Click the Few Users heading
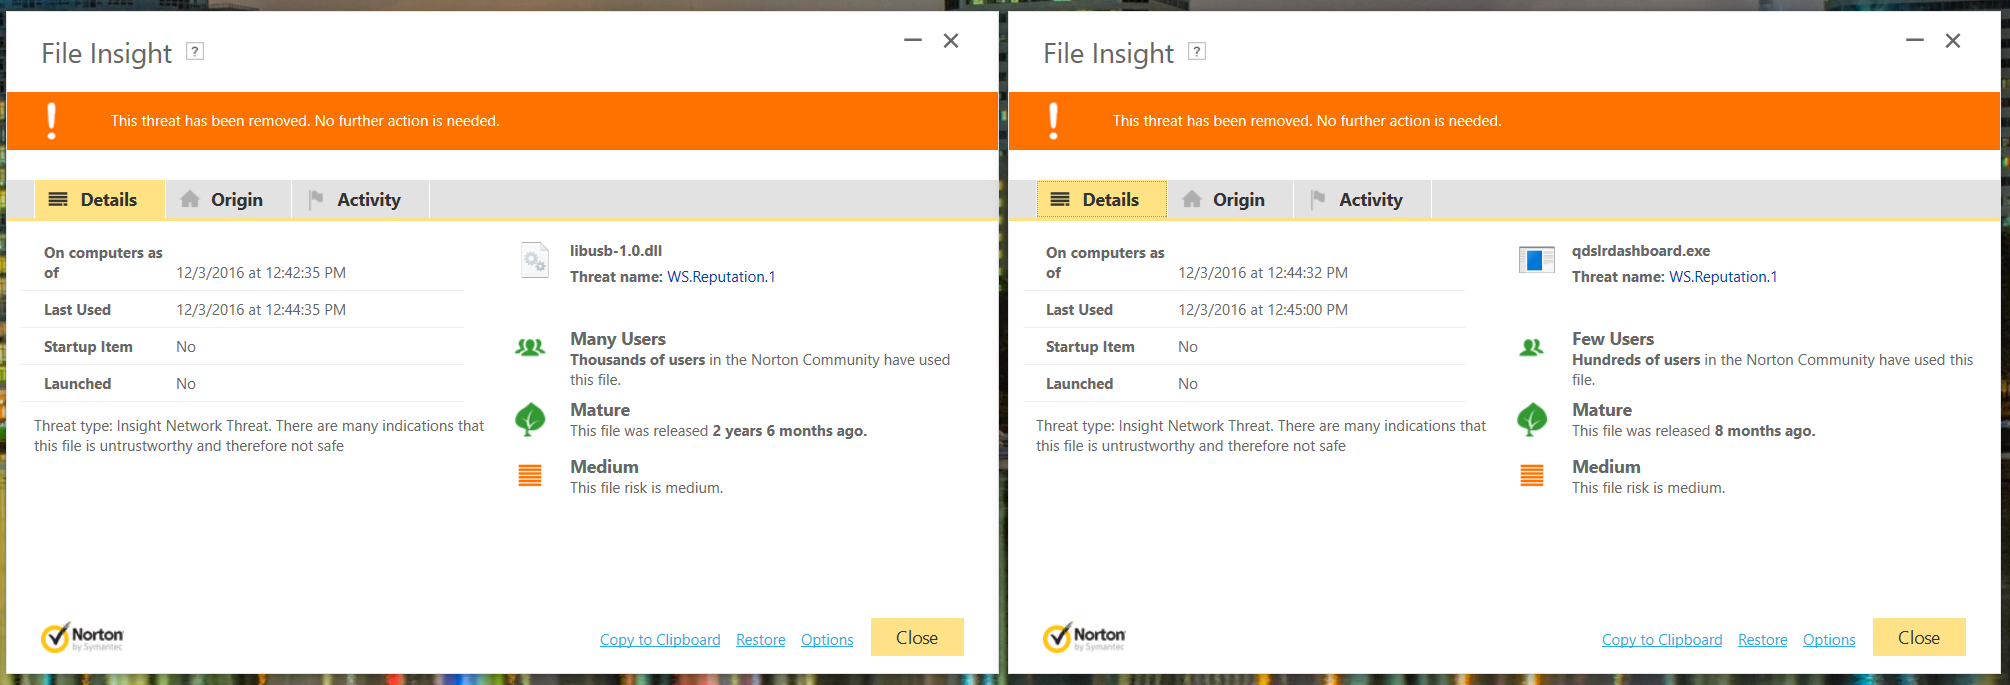This screenshot has height=685, width=2010. pyautogui.click(x=1613, y=339)
